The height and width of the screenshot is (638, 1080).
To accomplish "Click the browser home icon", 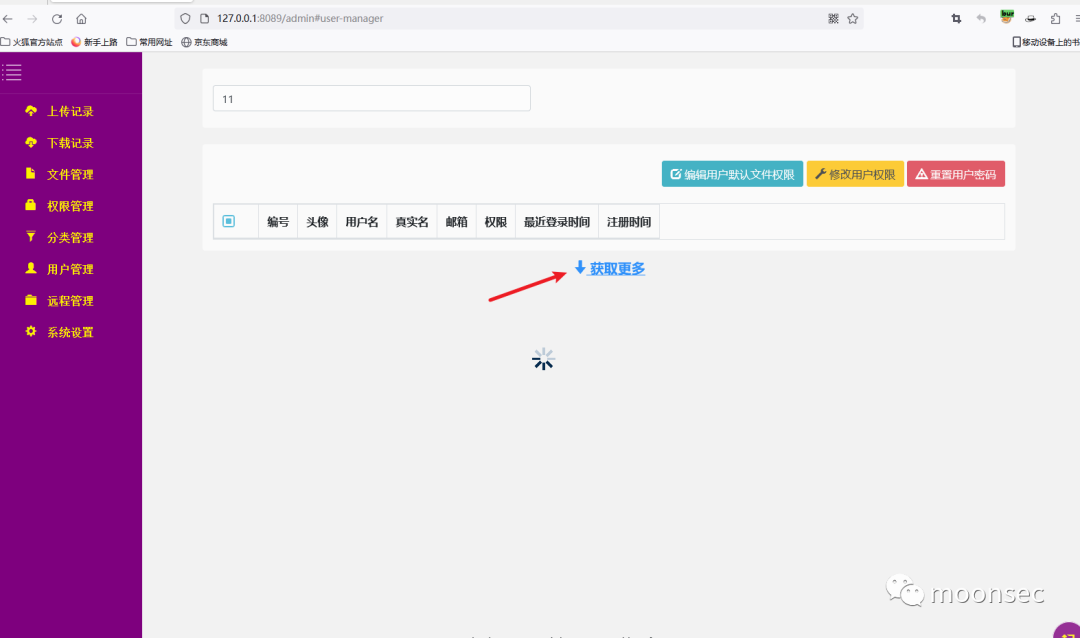I will pos(81,19).
